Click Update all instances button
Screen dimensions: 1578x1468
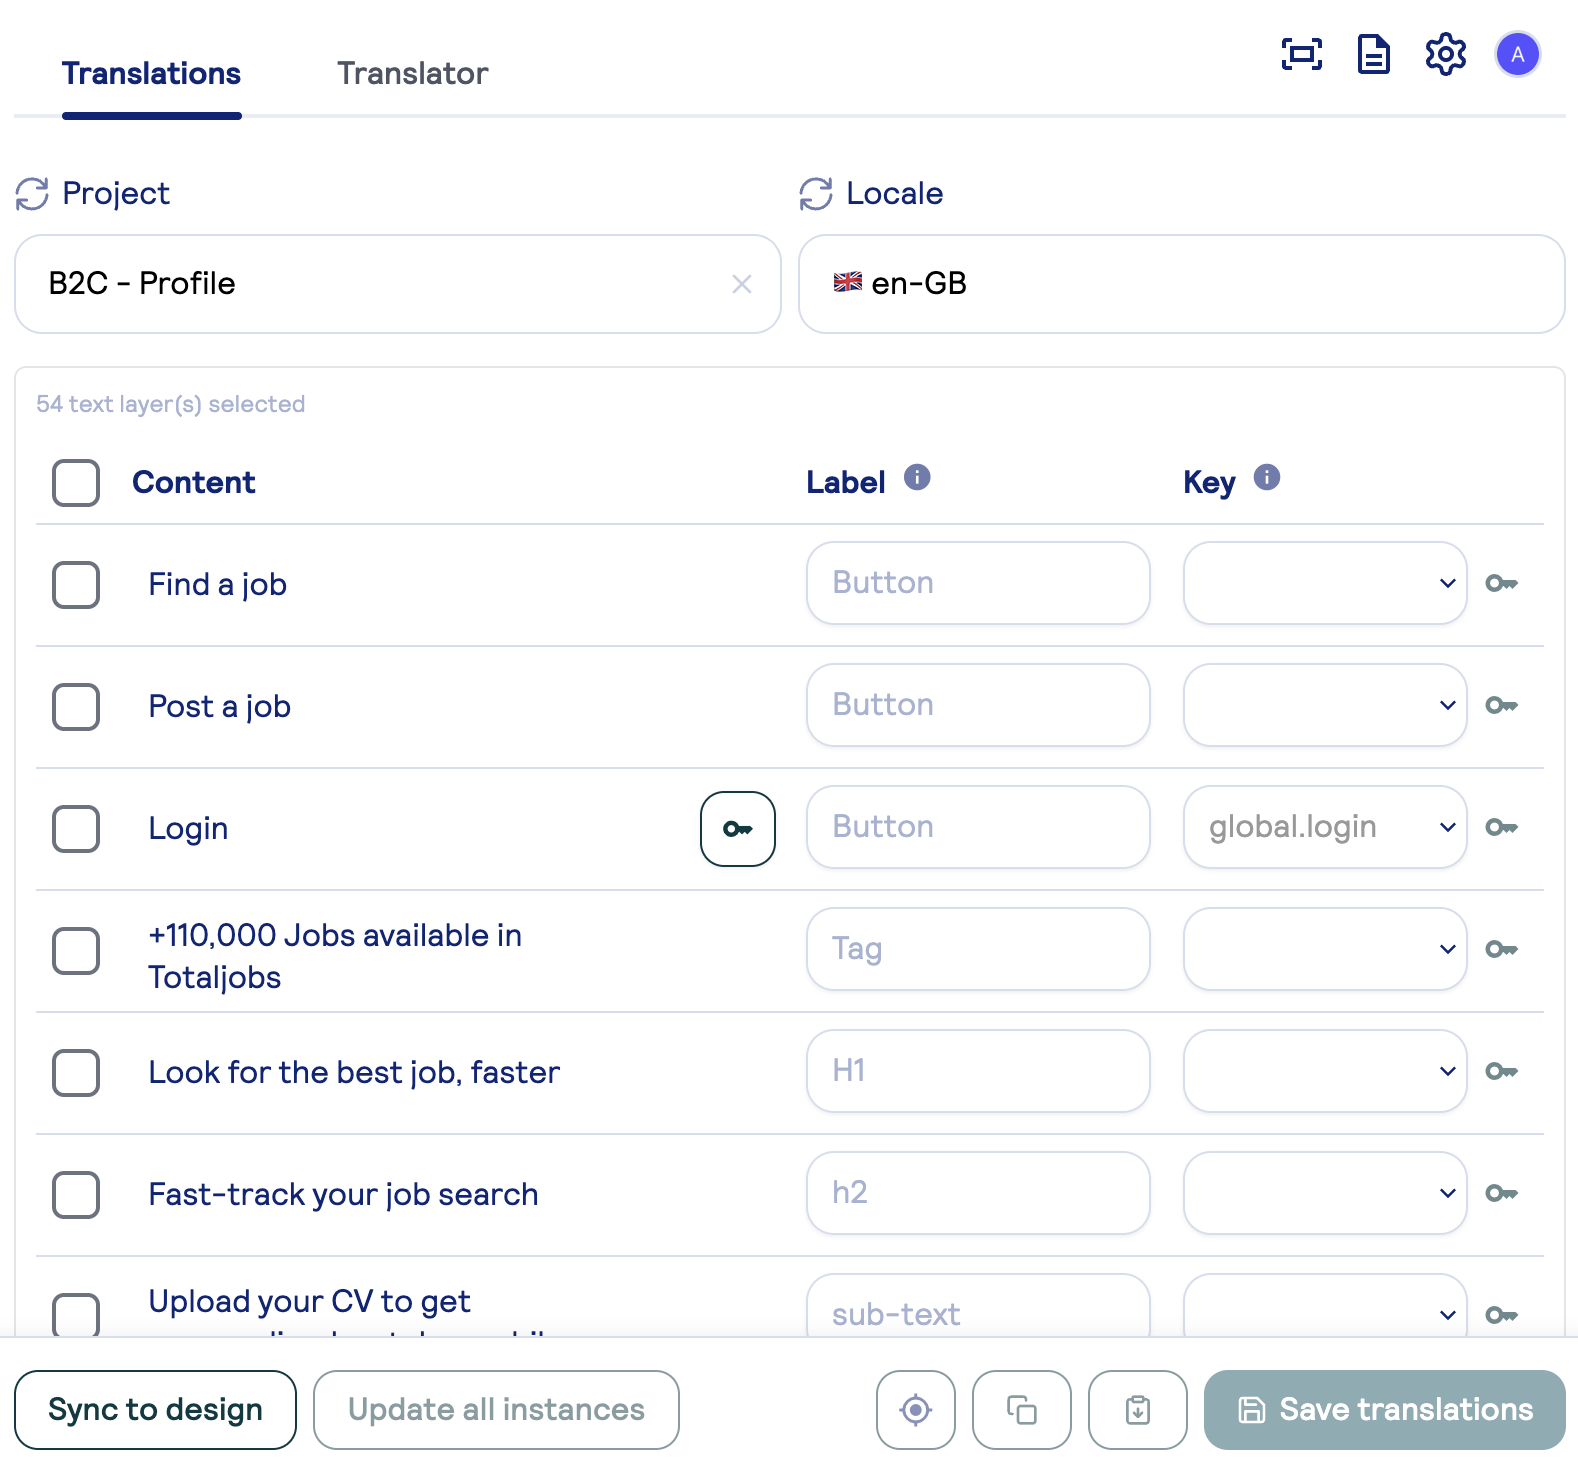coord(496,1410)
